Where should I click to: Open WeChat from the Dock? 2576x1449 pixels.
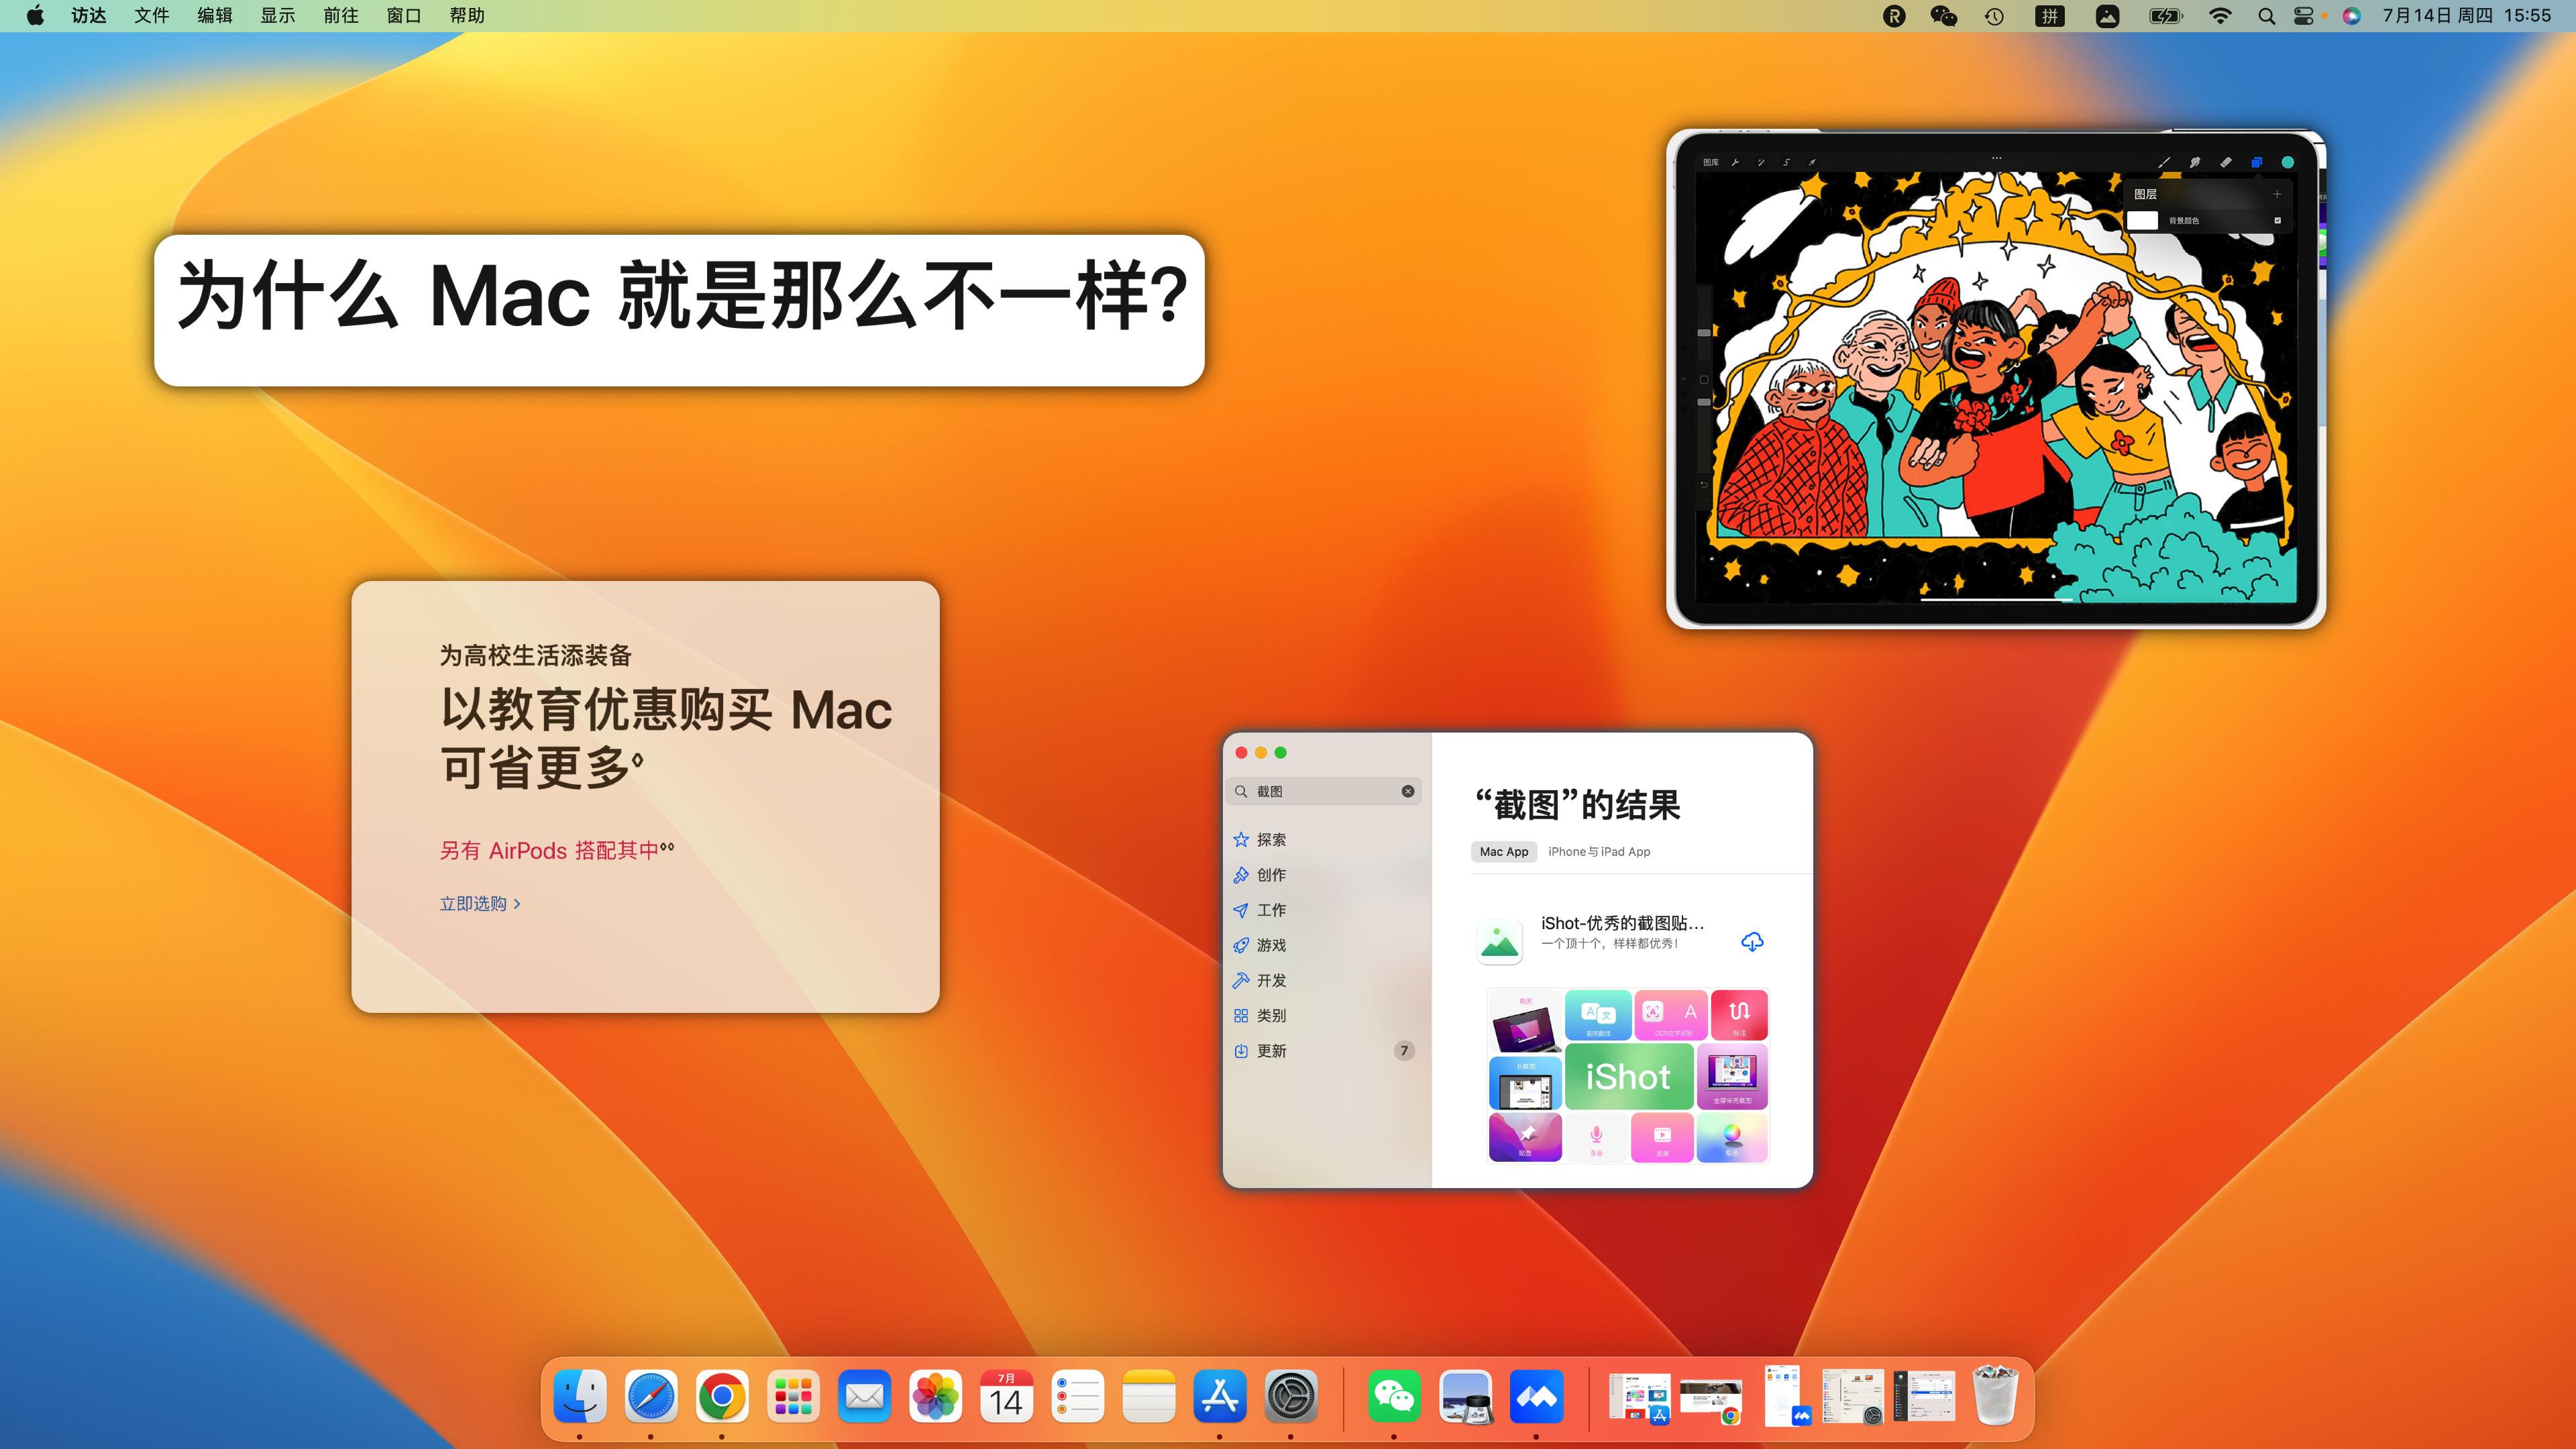[x=1394, y=1397]
